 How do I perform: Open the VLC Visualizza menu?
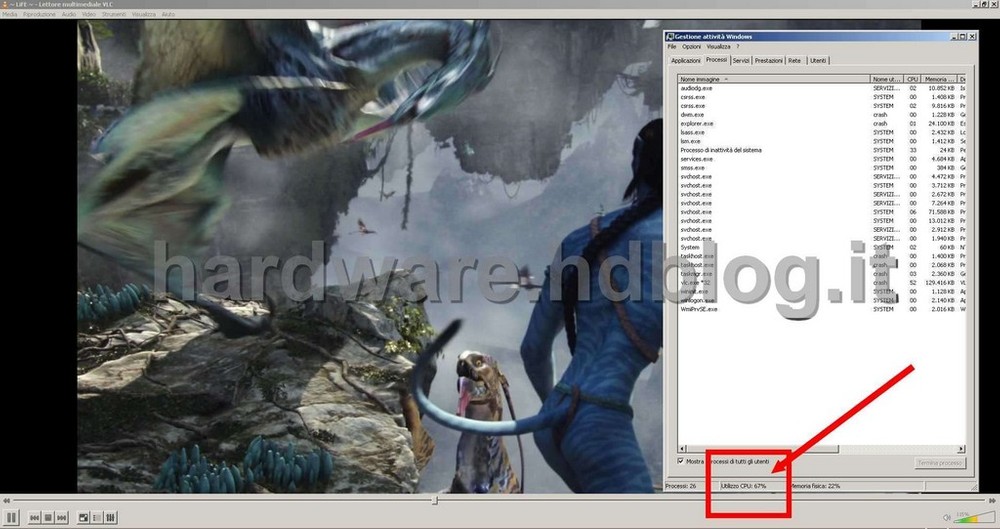[x=143, y=14]
